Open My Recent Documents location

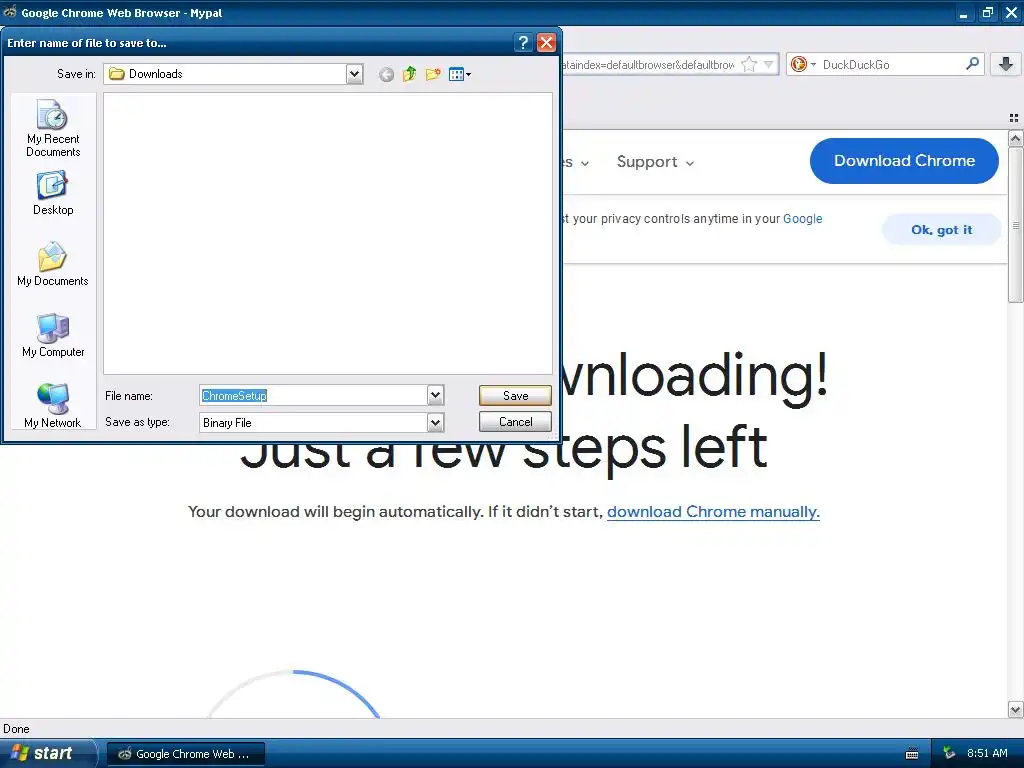point(53,129)
